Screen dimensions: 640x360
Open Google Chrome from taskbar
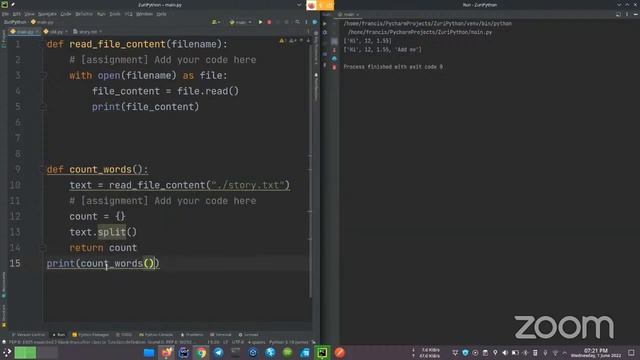(x=201, y=353)
